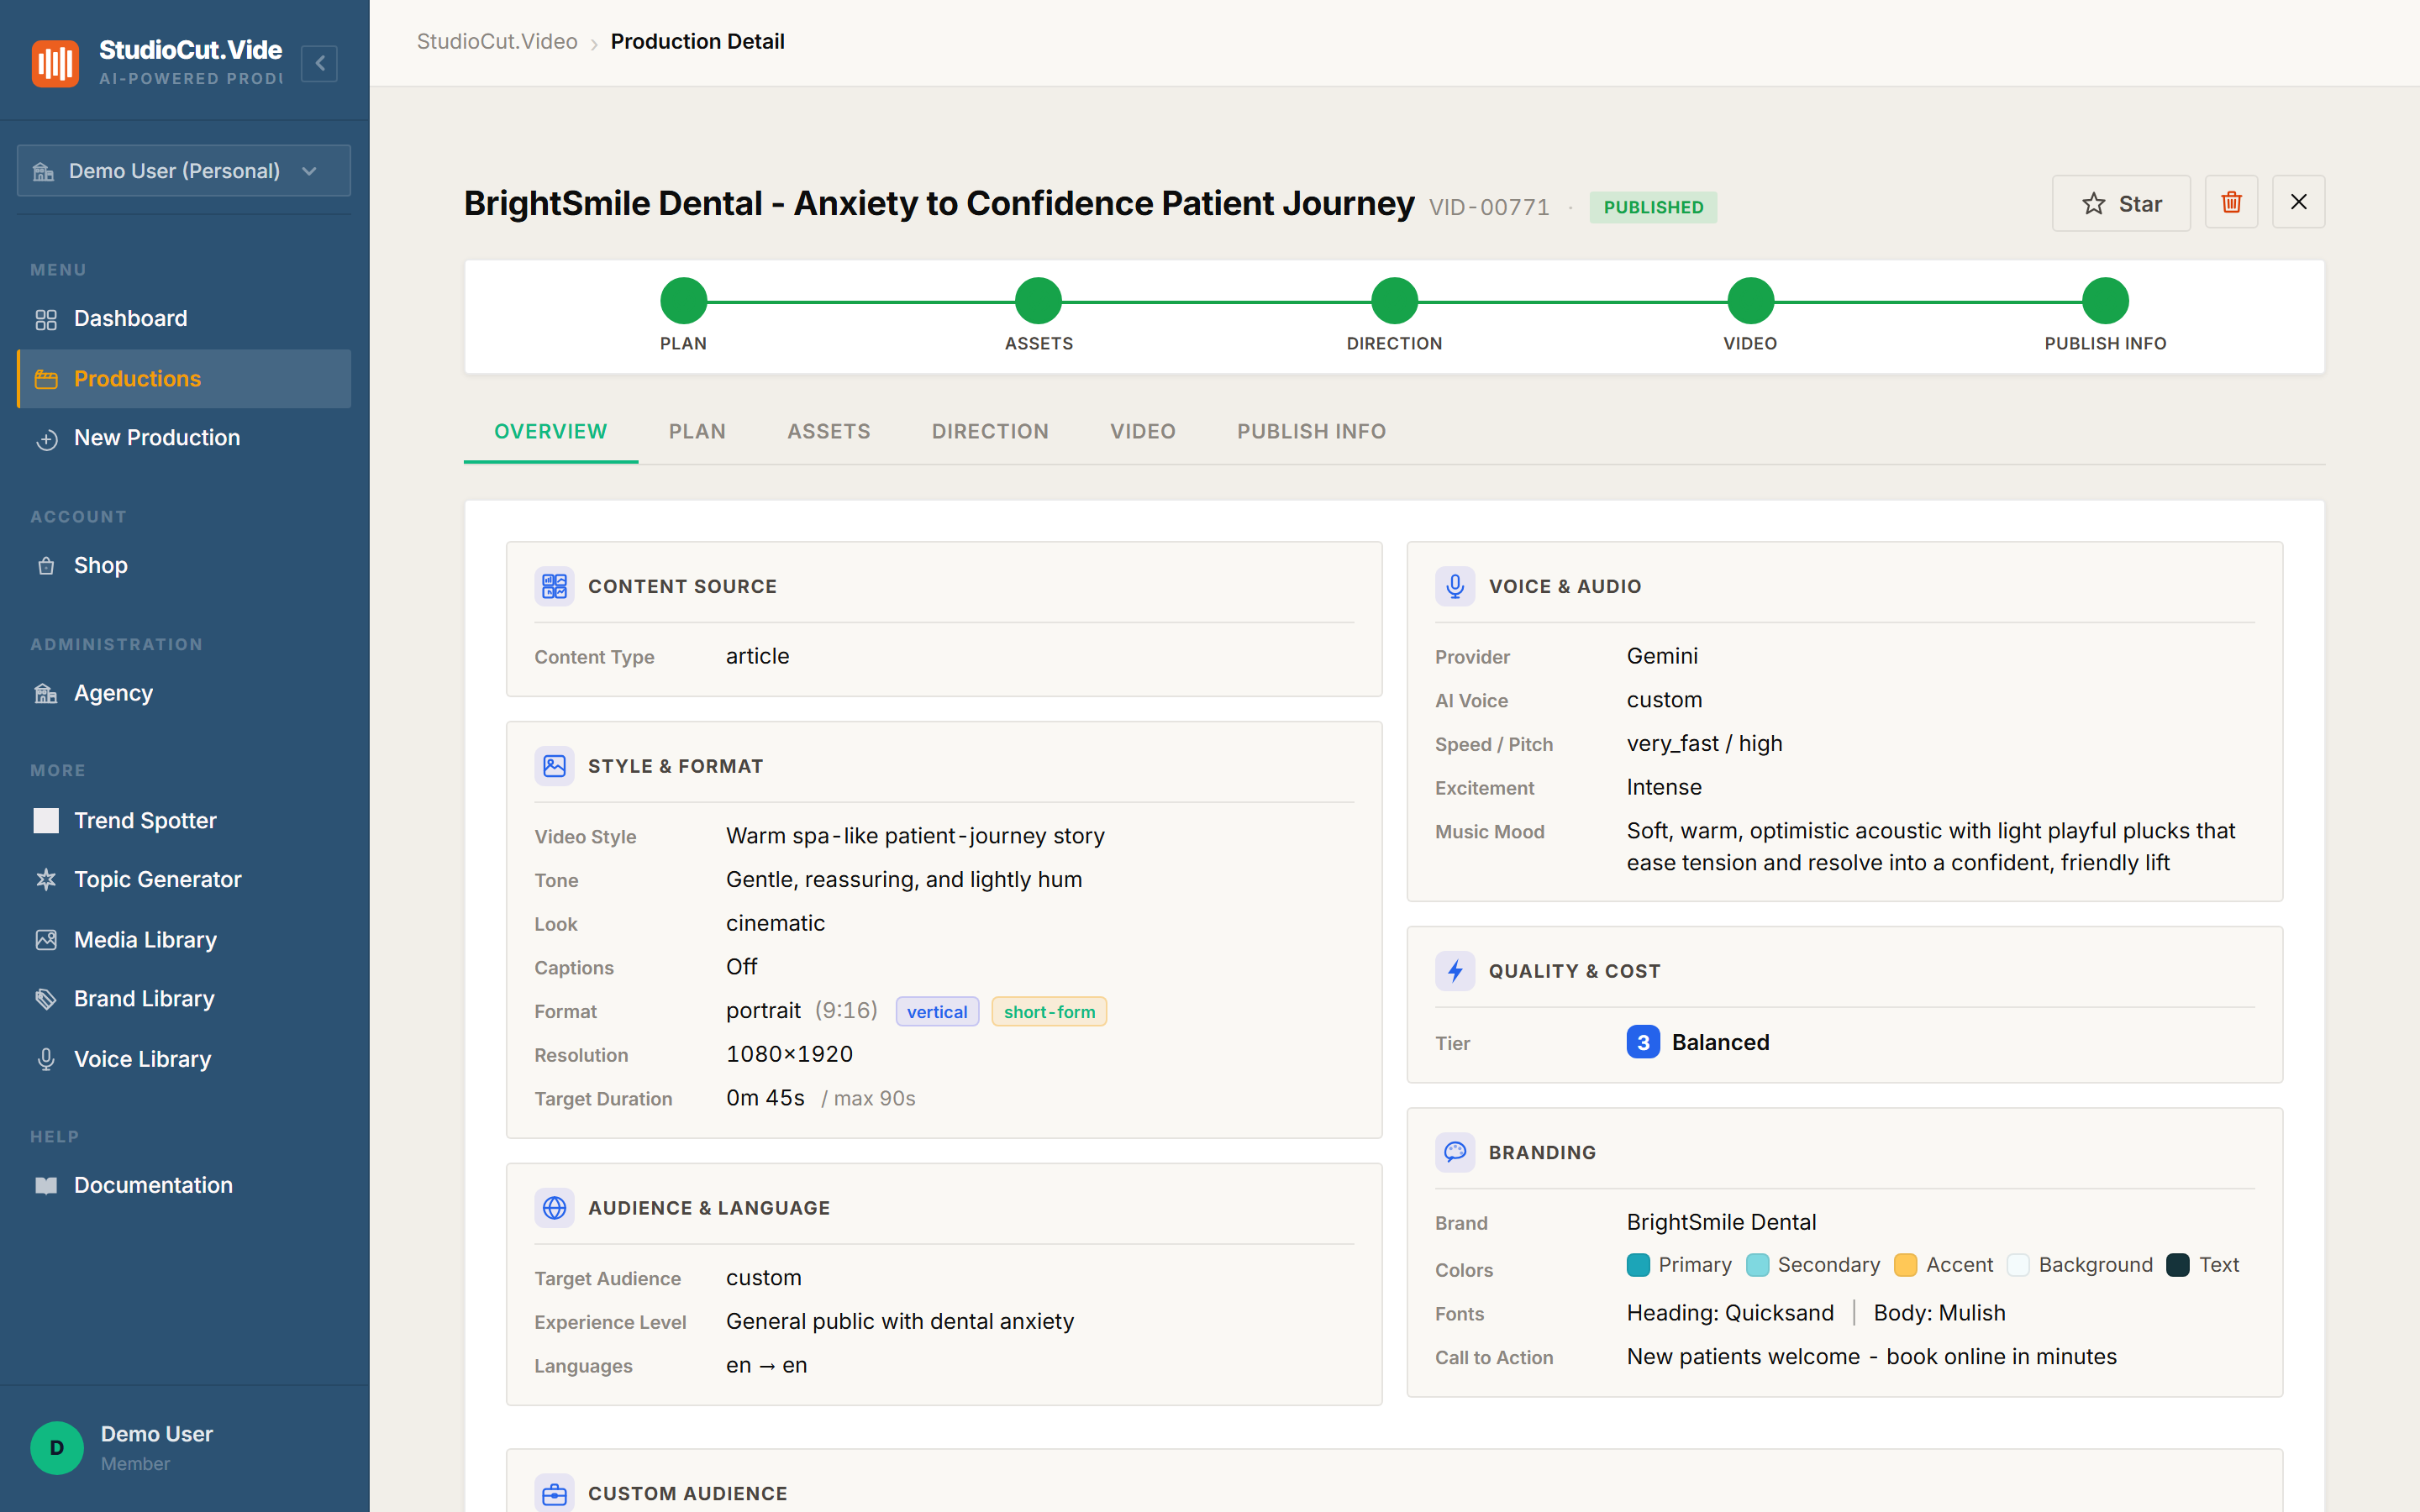The height and width of the screenshot is (1512, 2420).
Task: Click the Primary brand color swatch
Action: click(1638, 1265)
